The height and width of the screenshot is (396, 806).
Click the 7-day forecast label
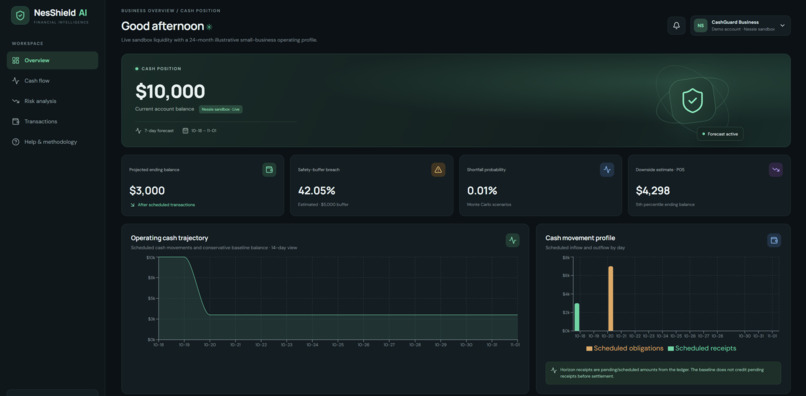159,131
